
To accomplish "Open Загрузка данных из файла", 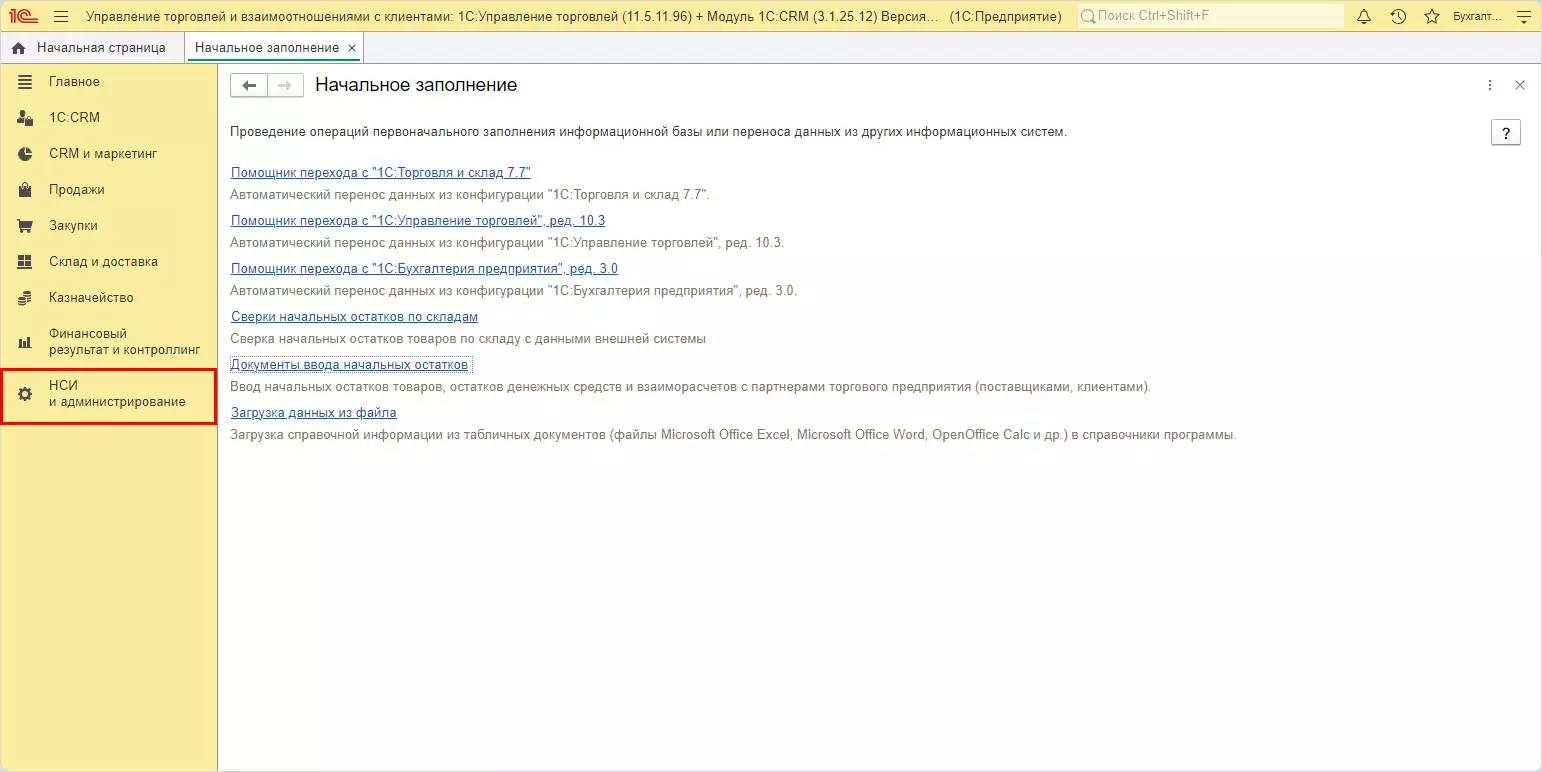I will [314, 412].
